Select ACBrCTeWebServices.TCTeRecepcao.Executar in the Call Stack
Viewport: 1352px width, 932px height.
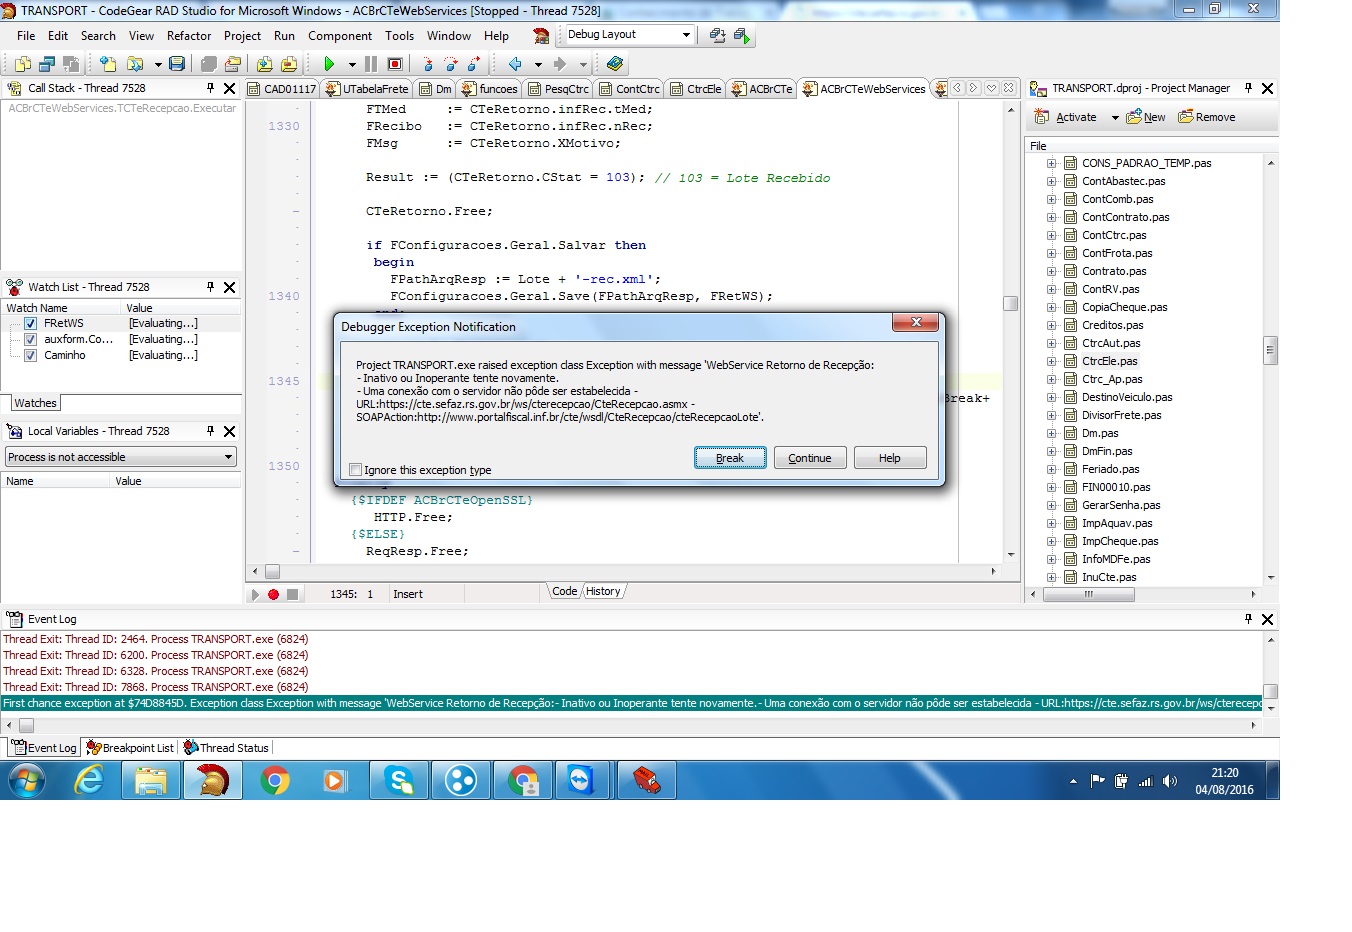123,108
